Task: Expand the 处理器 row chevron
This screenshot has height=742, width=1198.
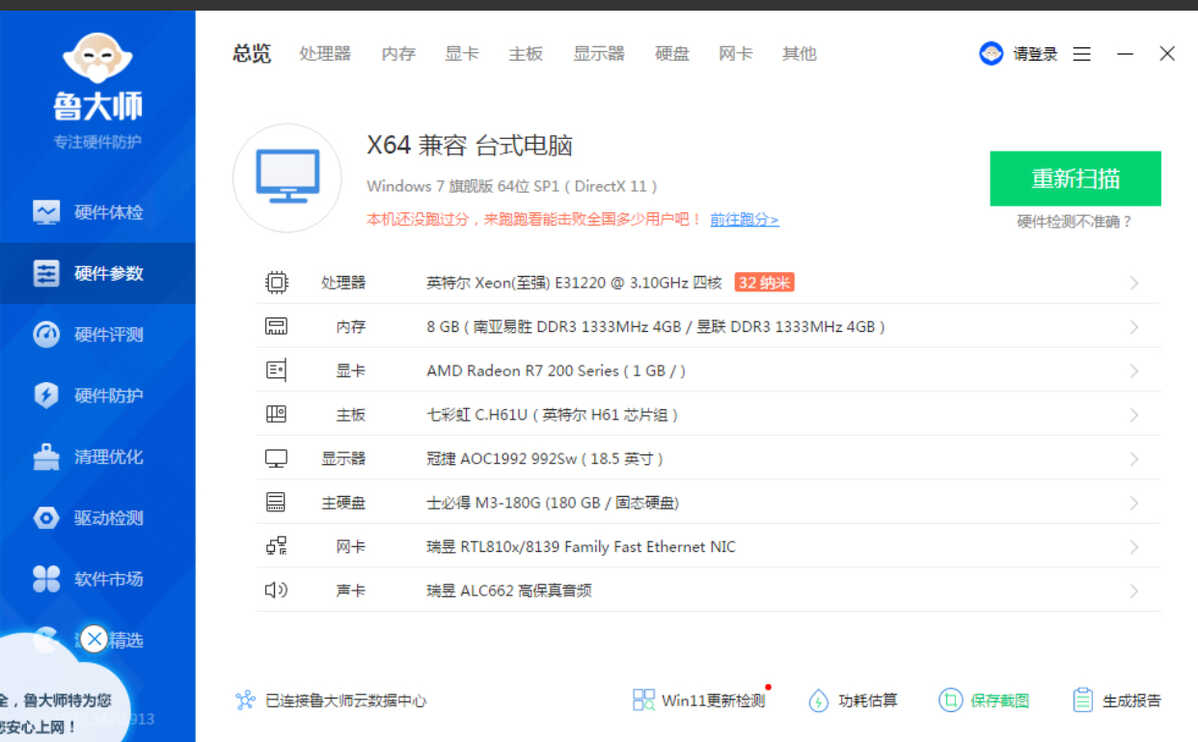Action: (x=1134, y=283)
